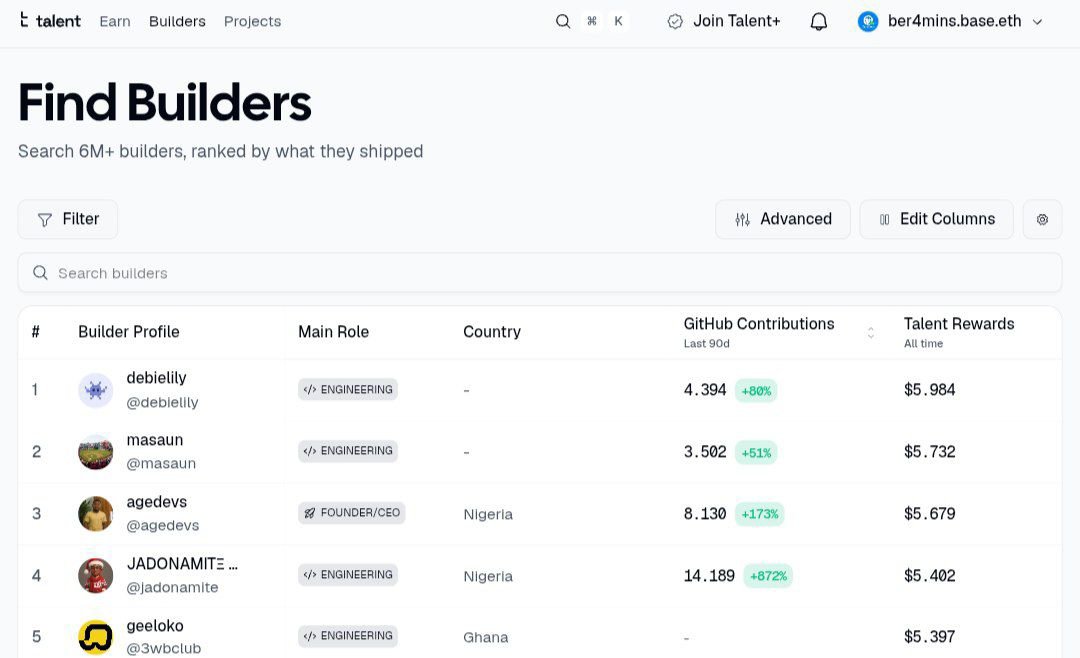The height and width of the screenshot is (658, 1080).
Task: Click the Country column header
Action: coord(492,331)
